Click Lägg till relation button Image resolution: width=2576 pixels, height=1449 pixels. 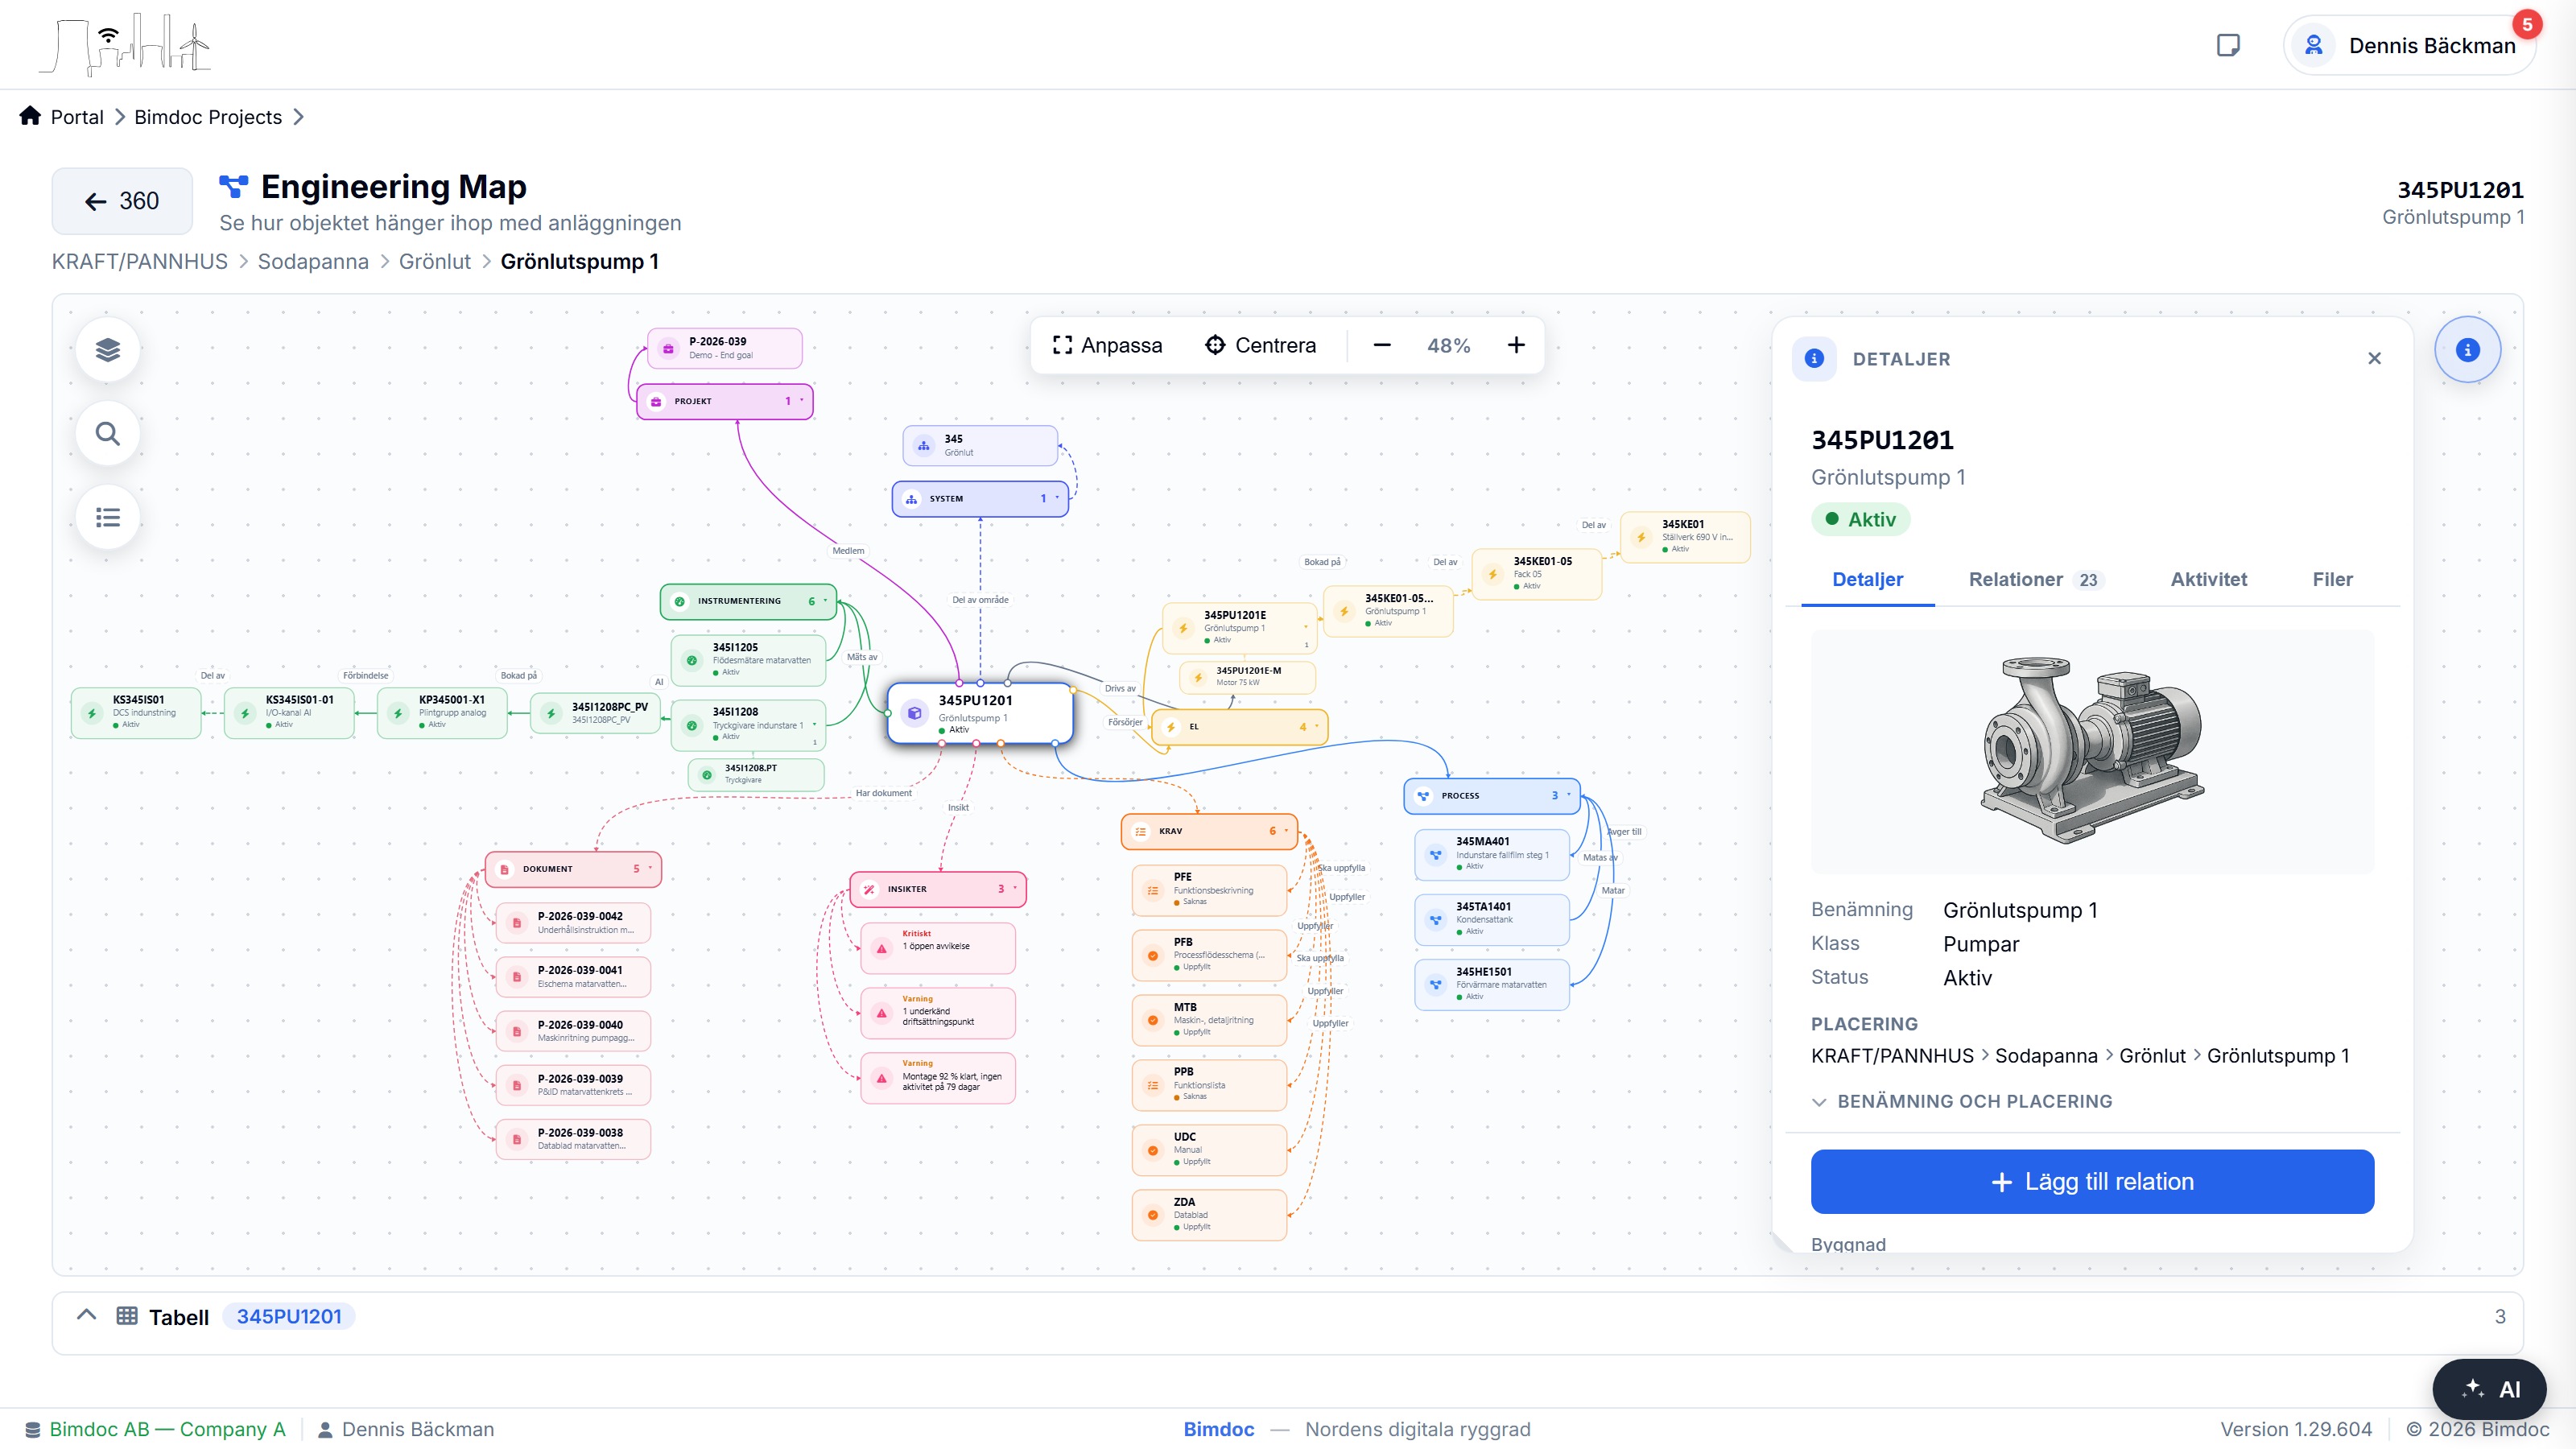2092,1181
